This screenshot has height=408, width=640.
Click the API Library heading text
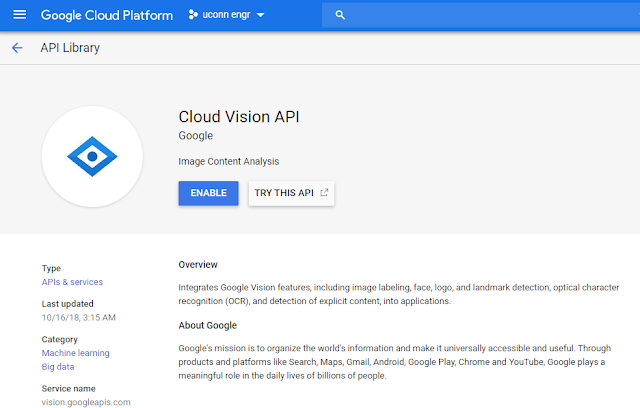(70, 48)
